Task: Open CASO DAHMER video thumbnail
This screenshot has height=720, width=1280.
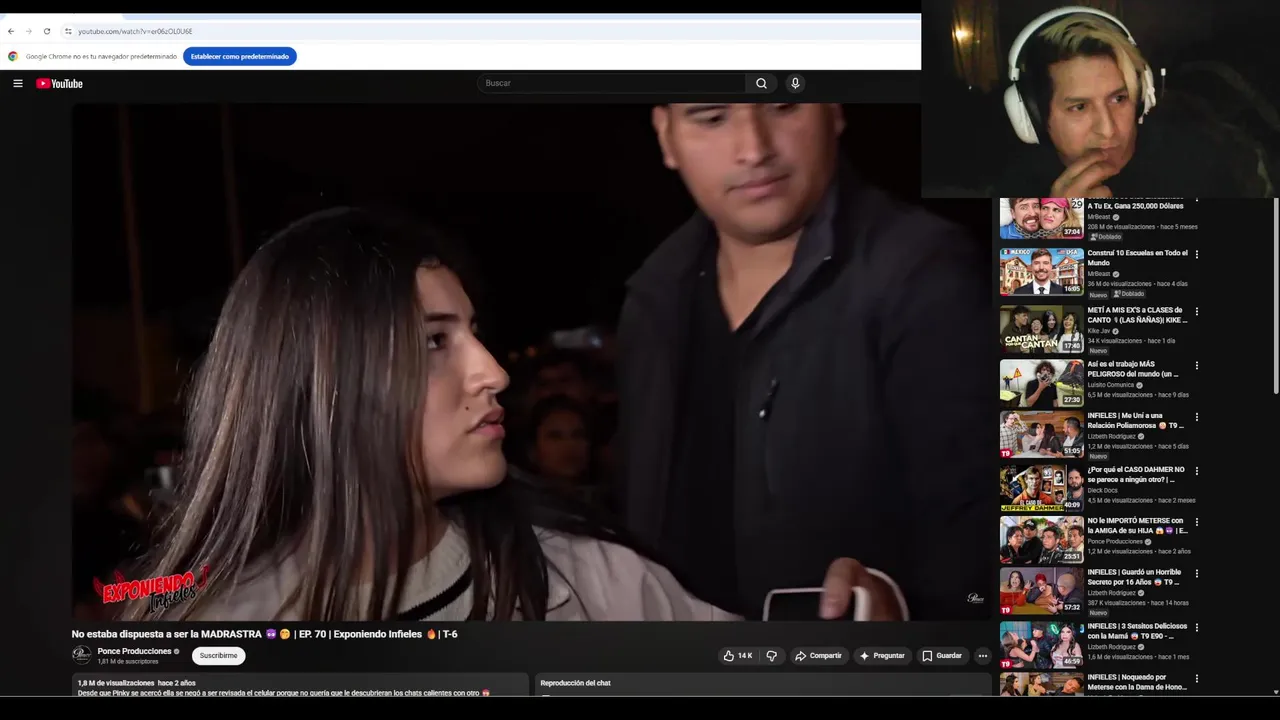Action: pyautogui.click(x=1041, y=488)
